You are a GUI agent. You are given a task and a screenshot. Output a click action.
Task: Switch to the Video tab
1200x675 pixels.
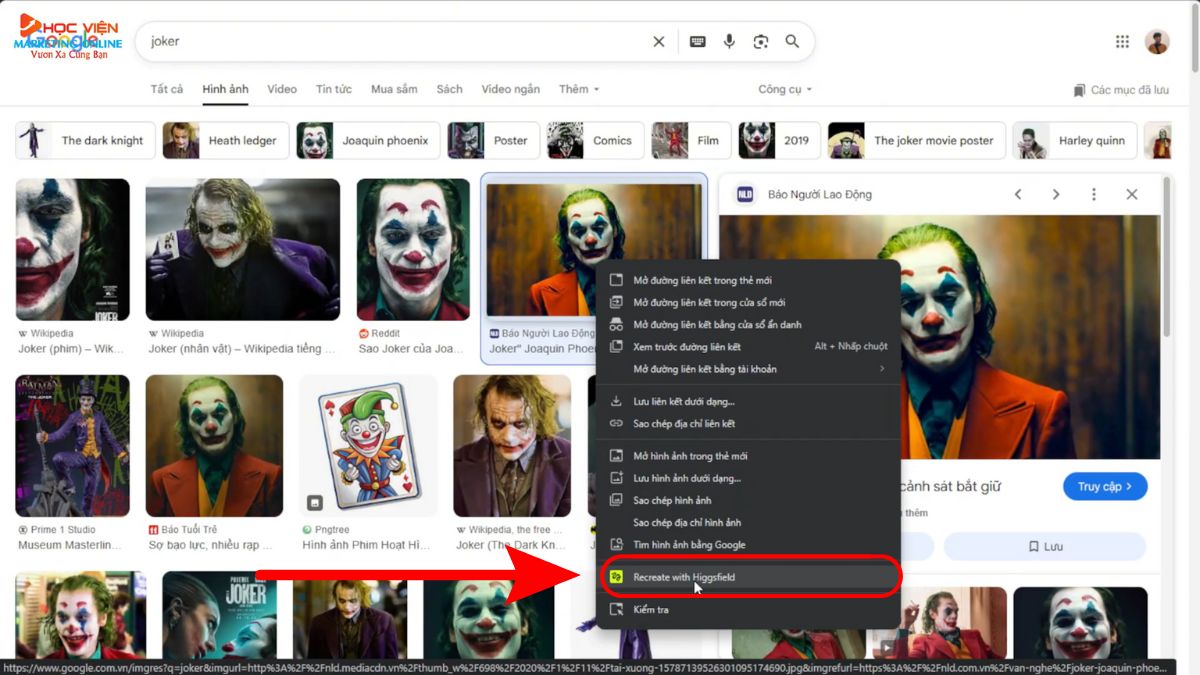(x=282, y=89)
